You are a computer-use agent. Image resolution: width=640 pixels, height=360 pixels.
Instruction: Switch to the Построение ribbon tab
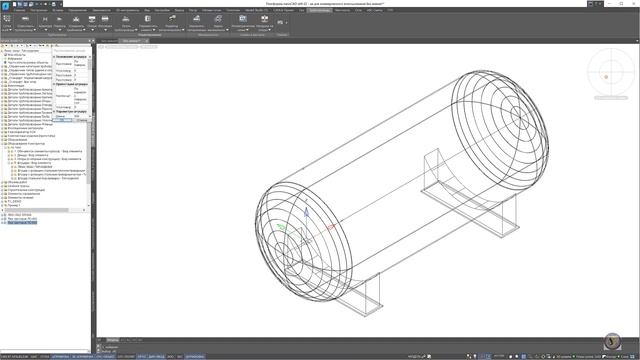(38, 10)
